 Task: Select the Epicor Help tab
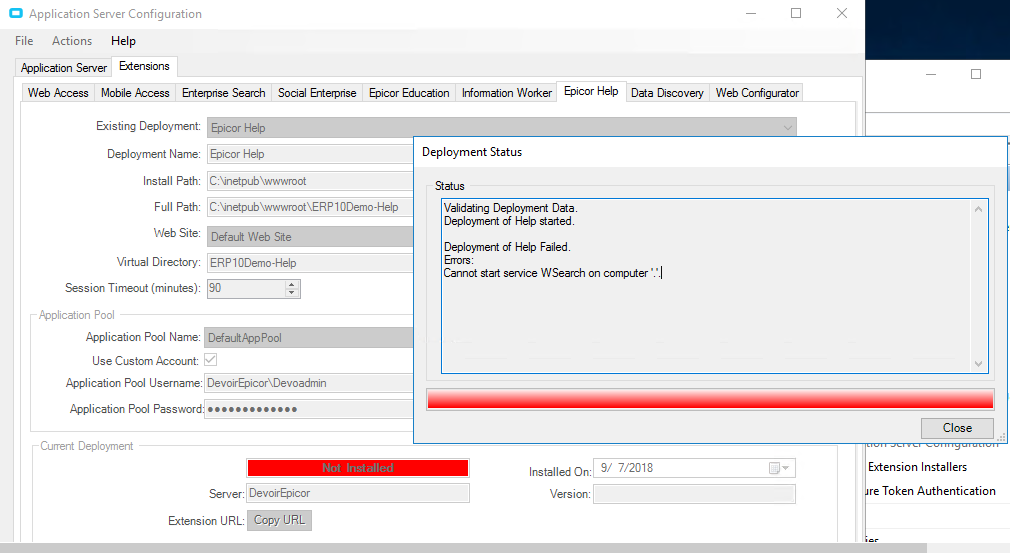(x=591, y=91)
